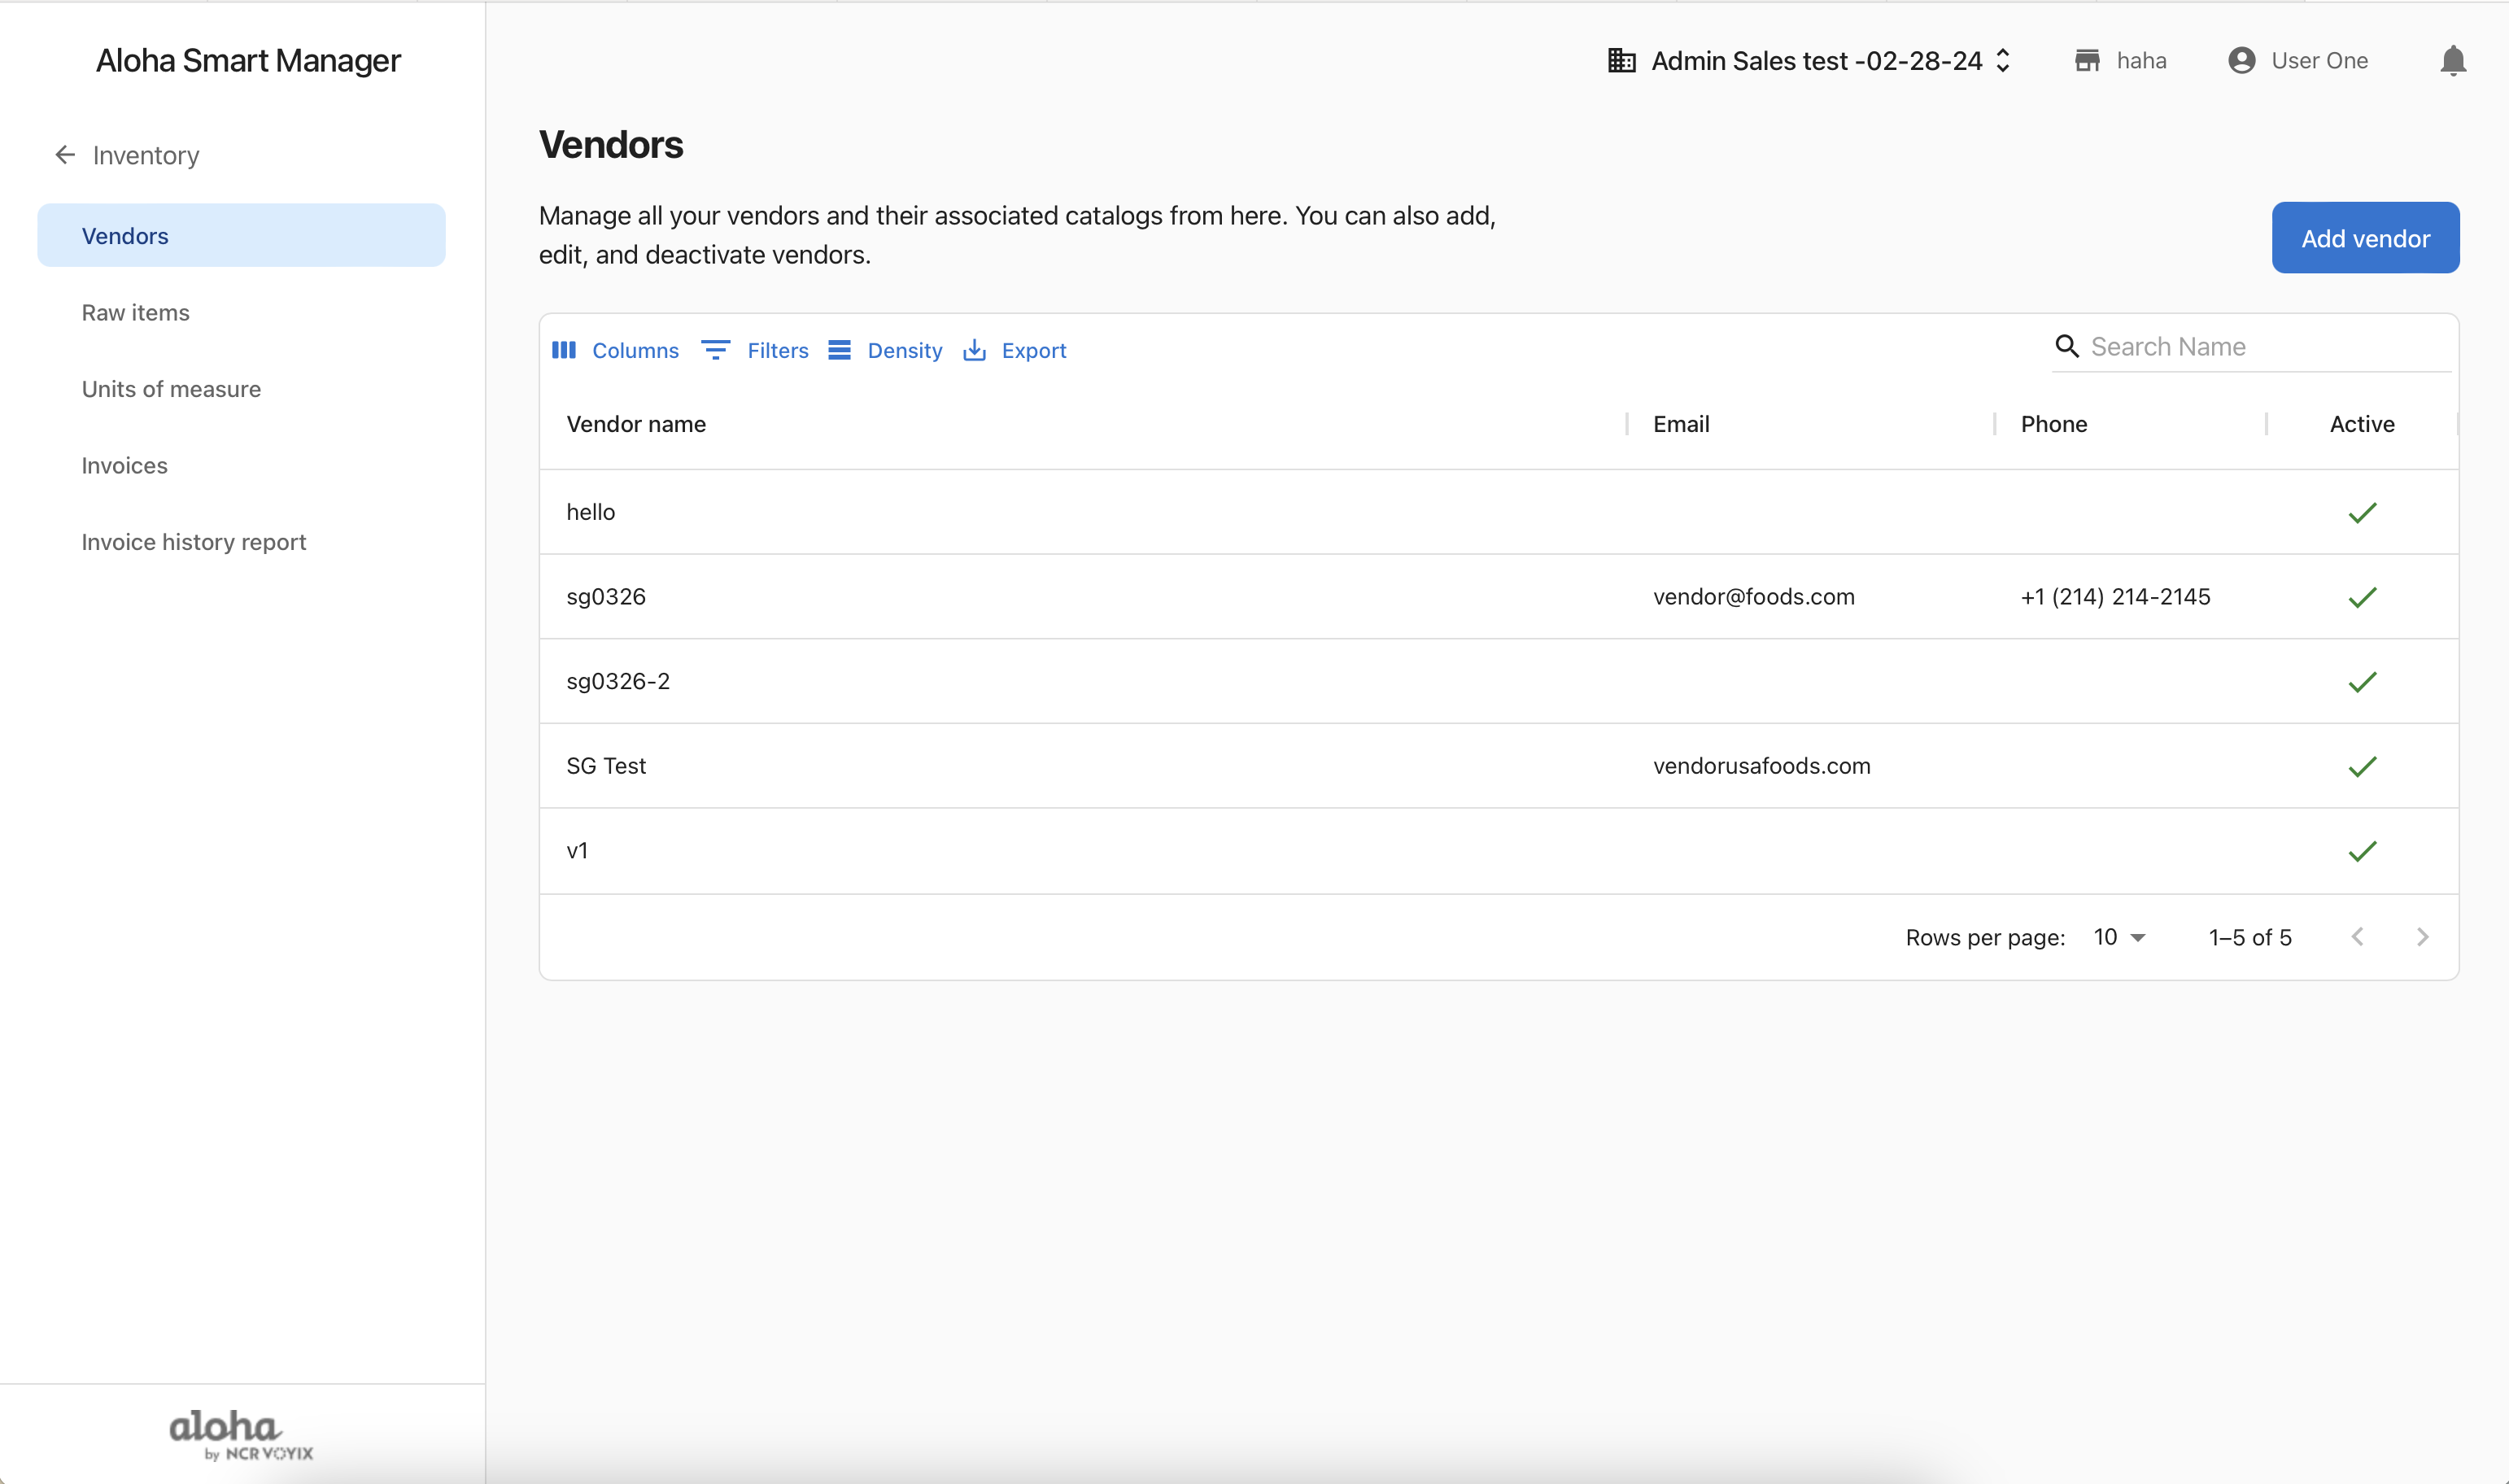Select Invoice history report menu item
Viewport: 2509px width, 1484px height.
click(x=194, y=542)
